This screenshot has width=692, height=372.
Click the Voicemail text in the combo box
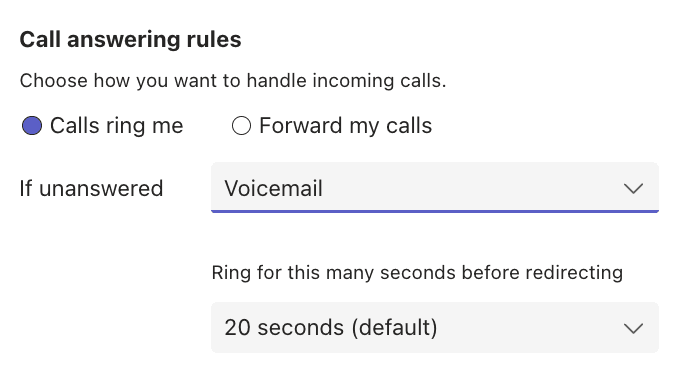click(x=274, y=188)
